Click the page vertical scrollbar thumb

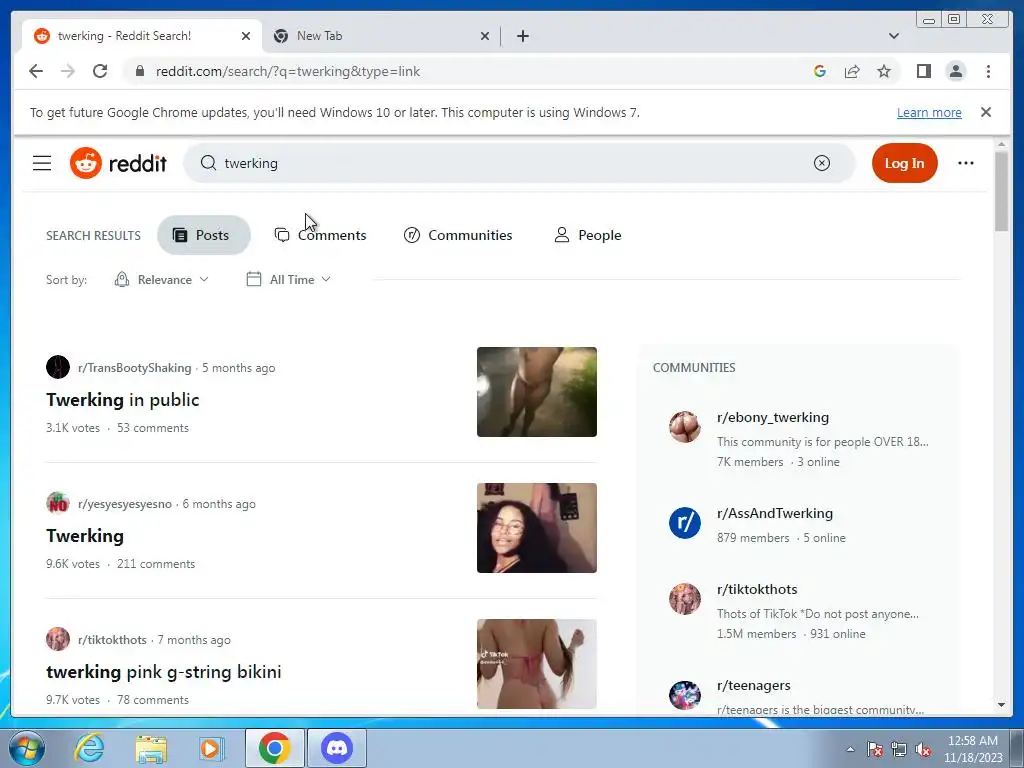(1001, 191)
